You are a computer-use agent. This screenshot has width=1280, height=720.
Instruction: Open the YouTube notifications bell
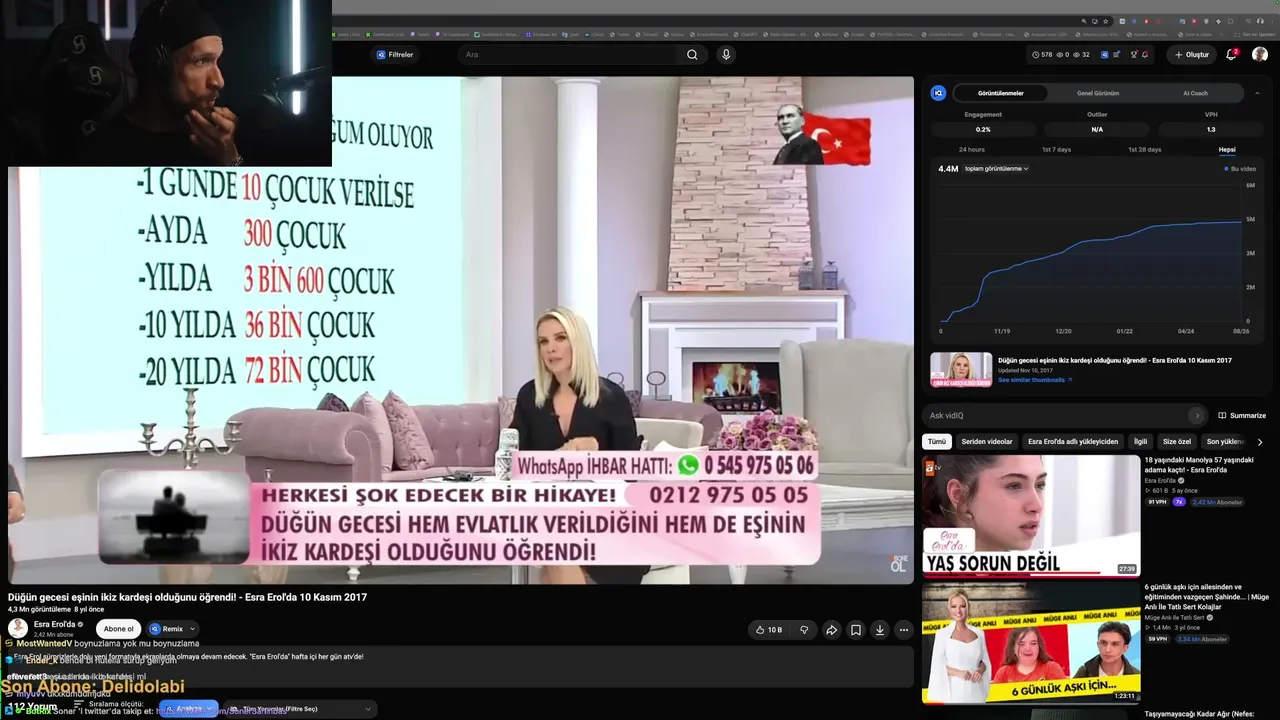(x=1232, y=55)
